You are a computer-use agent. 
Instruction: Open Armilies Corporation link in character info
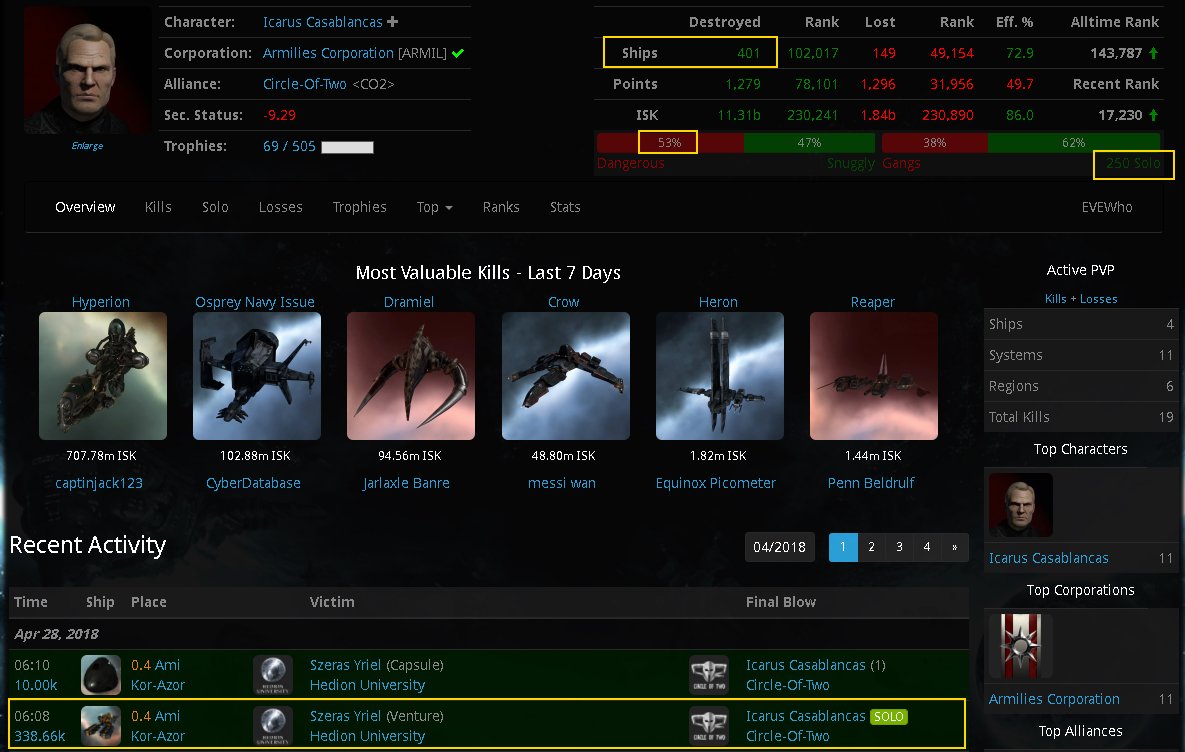coord(328,53)
